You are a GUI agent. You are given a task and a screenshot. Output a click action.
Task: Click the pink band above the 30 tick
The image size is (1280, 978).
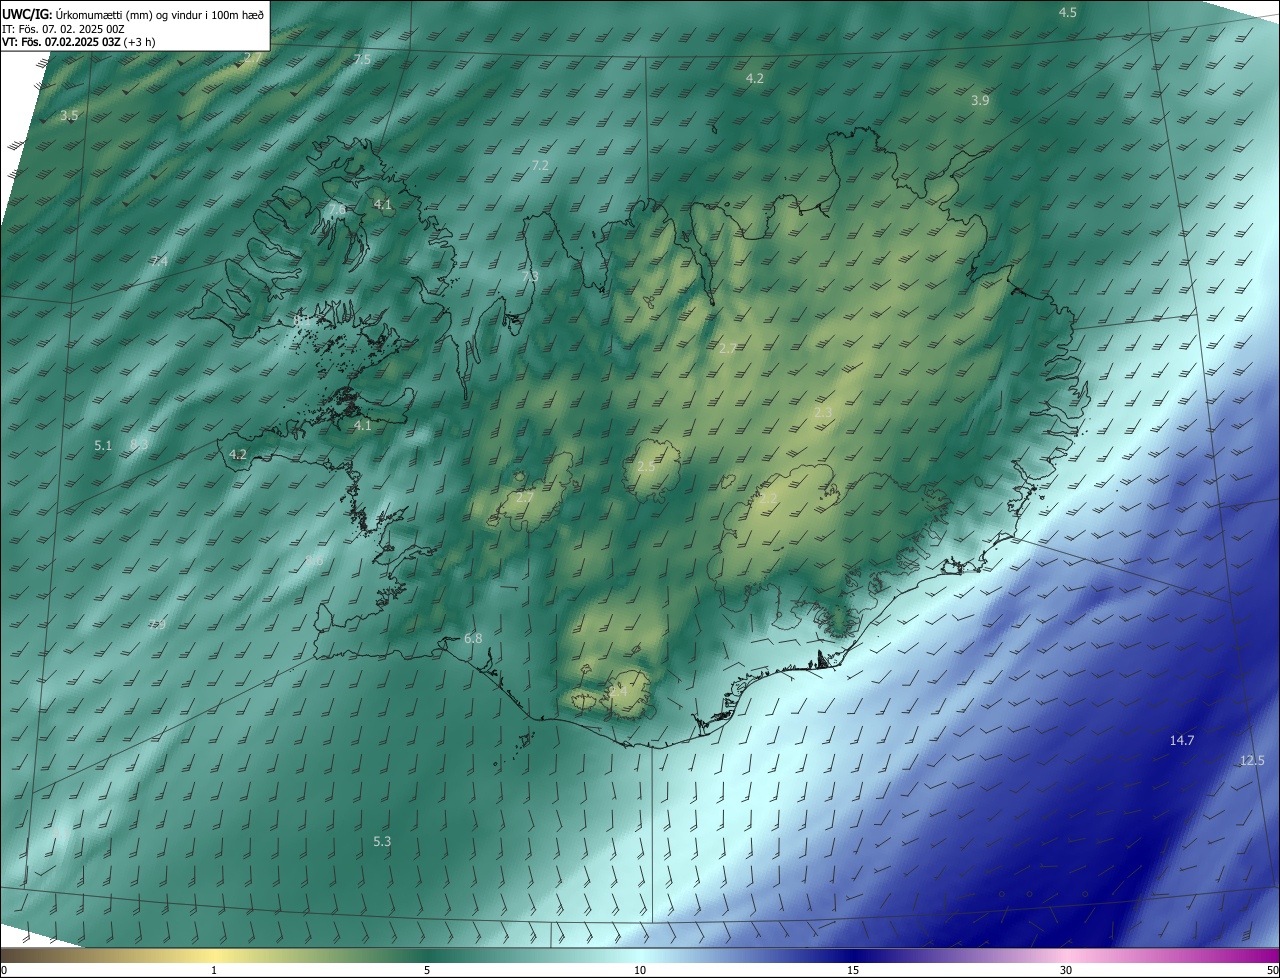[1066, 955]
